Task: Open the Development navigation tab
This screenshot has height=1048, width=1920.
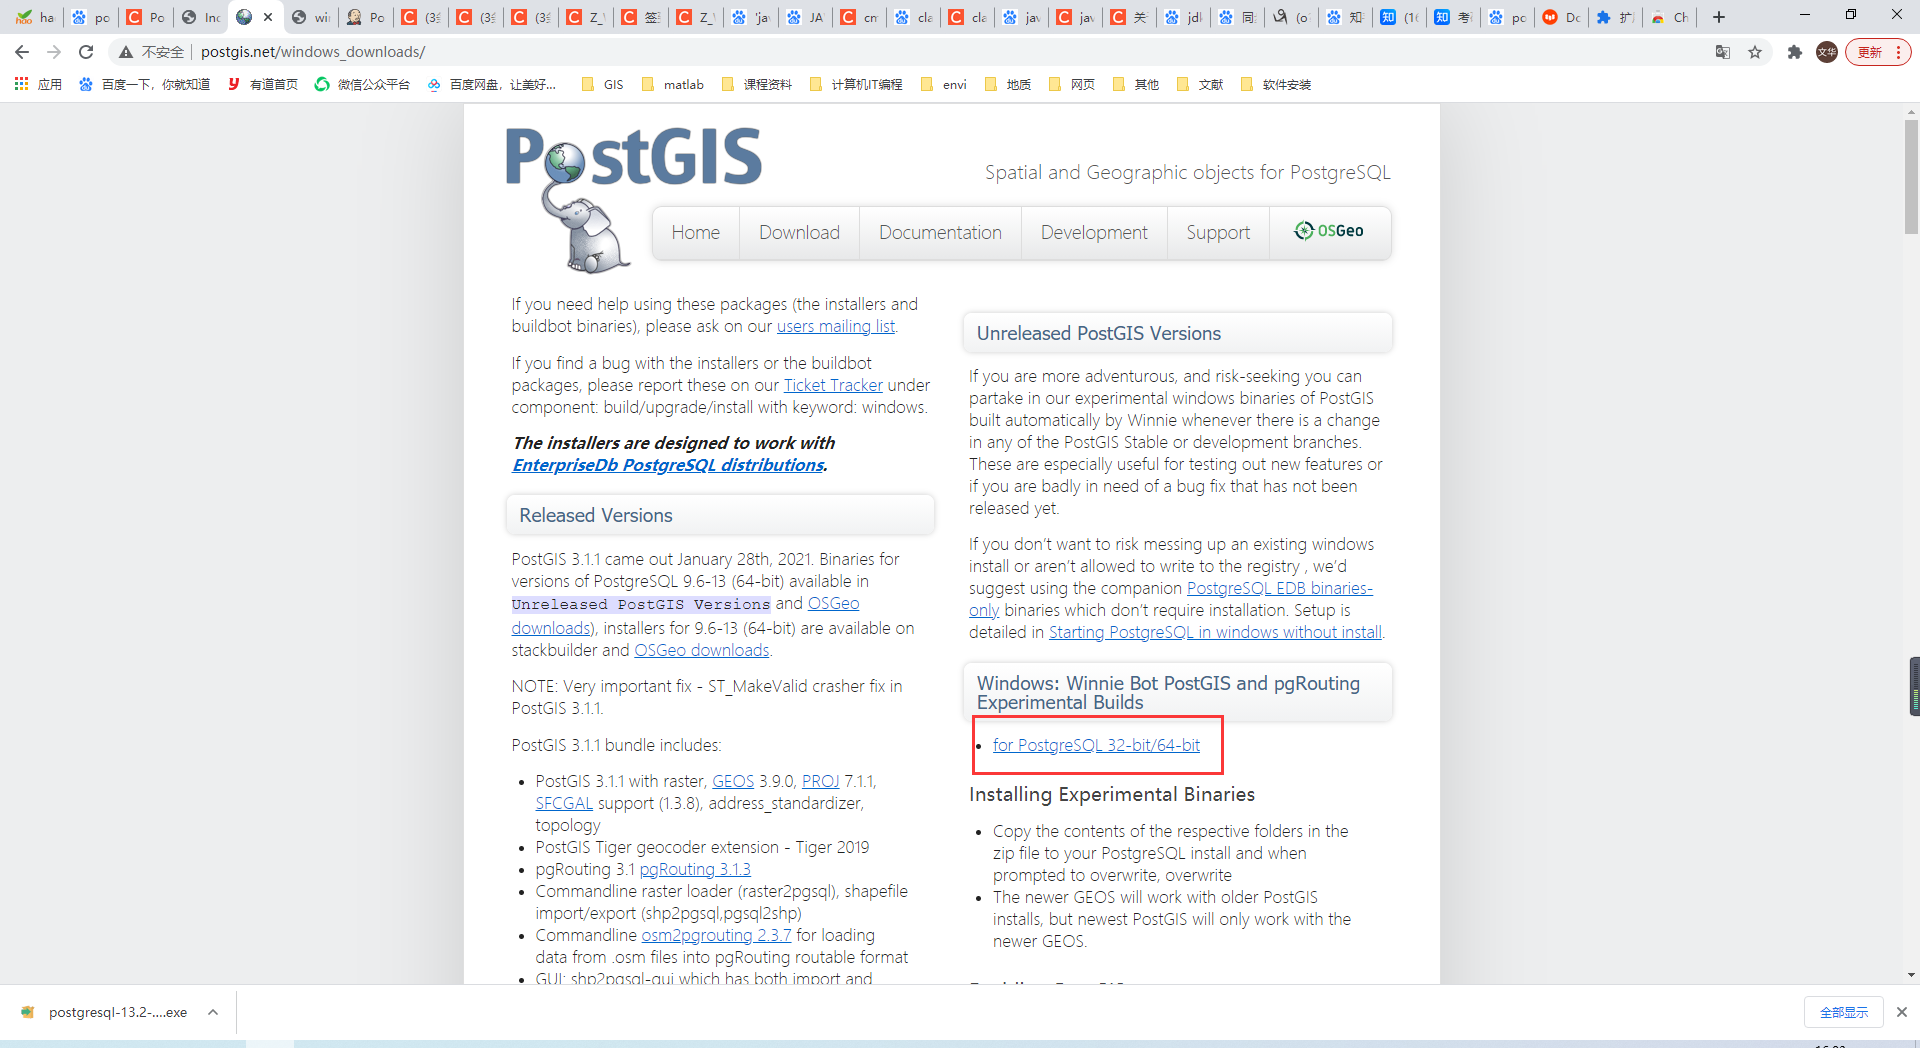Action: [x=1094, y=233]
